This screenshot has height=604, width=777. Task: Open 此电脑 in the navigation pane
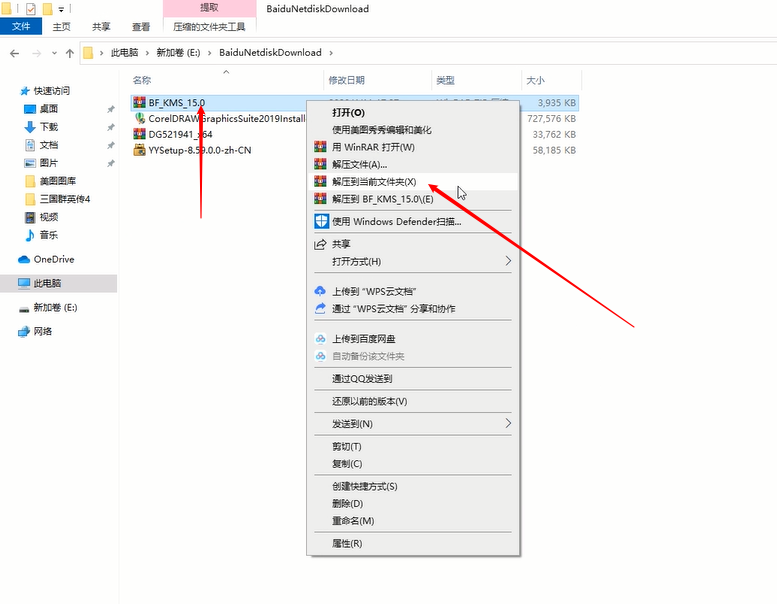coord(58,283)
